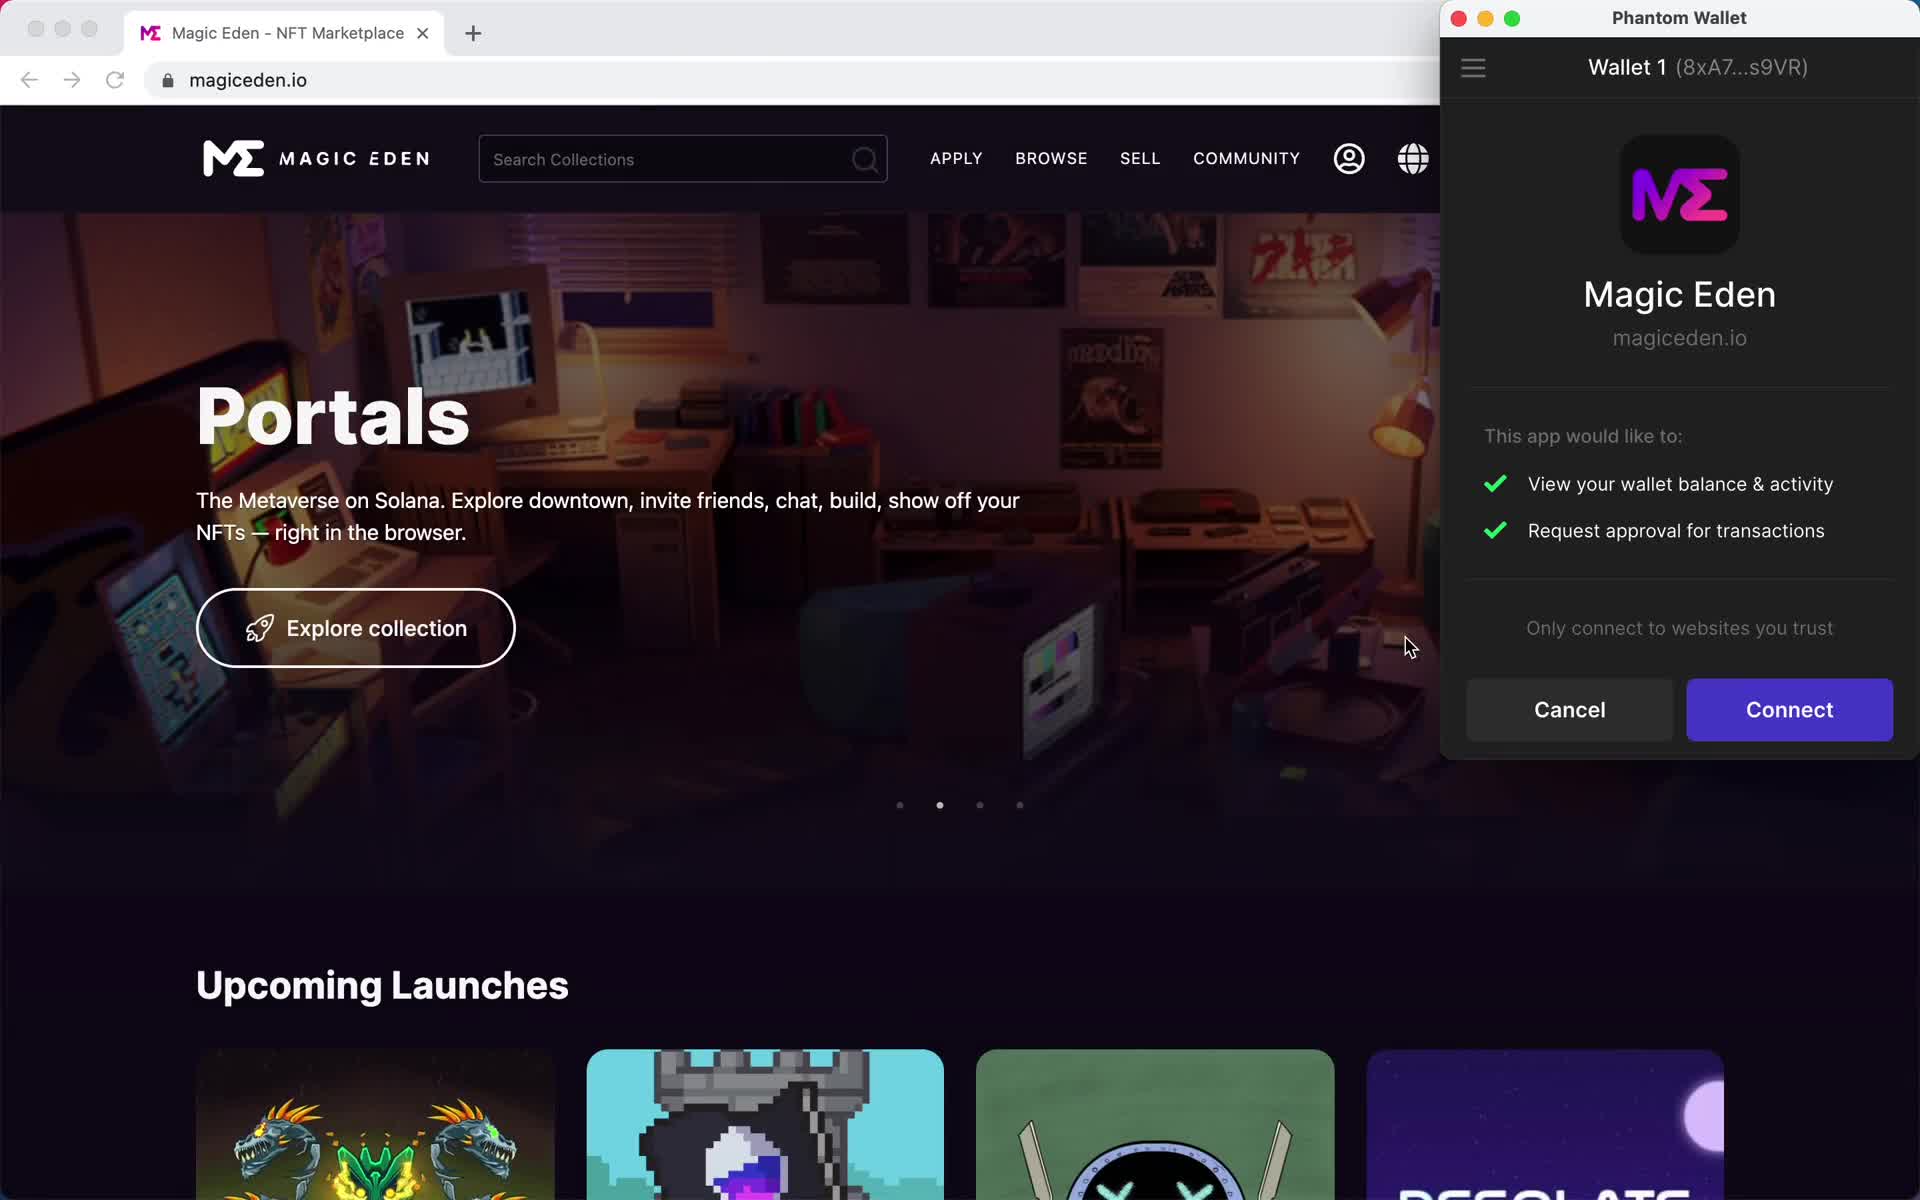
Task: Select the SELL menu item
Action: (1139, 158)
